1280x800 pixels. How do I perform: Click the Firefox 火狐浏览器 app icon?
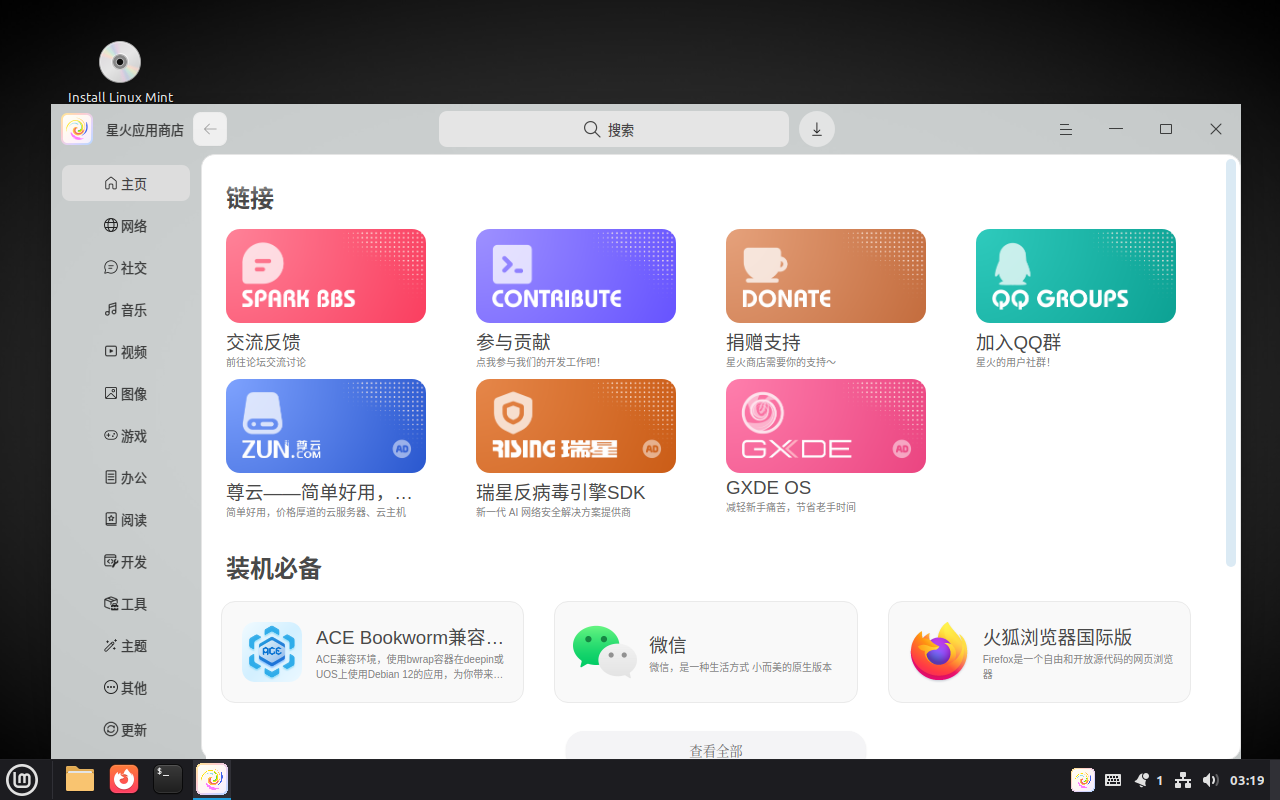tap(939, 652)
